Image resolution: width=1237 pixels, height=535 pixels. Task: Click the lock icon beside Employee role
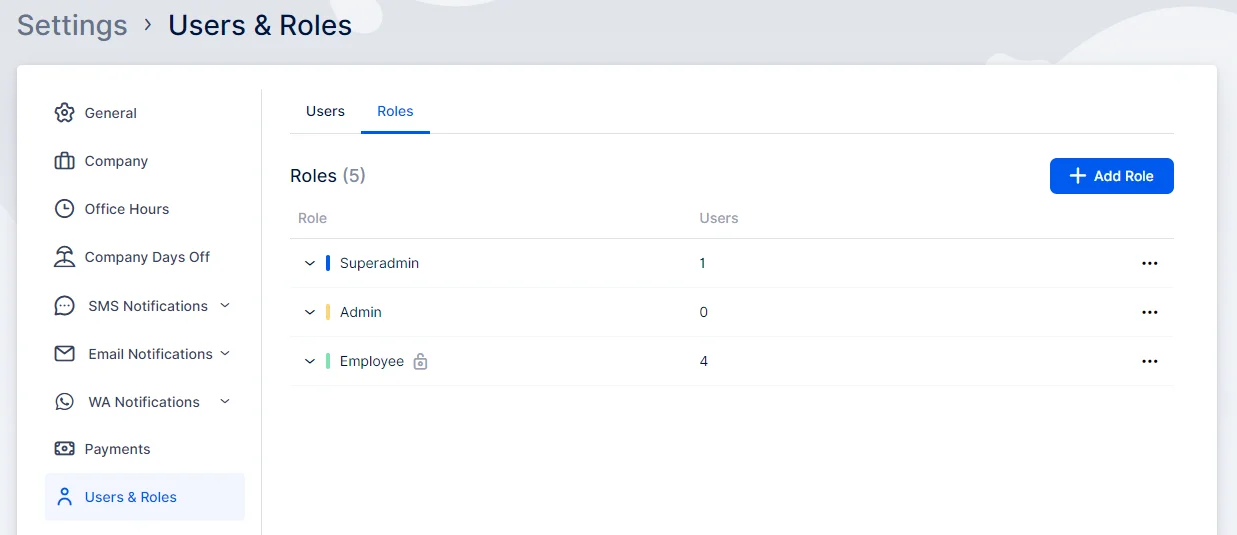(x=421, y=361)
